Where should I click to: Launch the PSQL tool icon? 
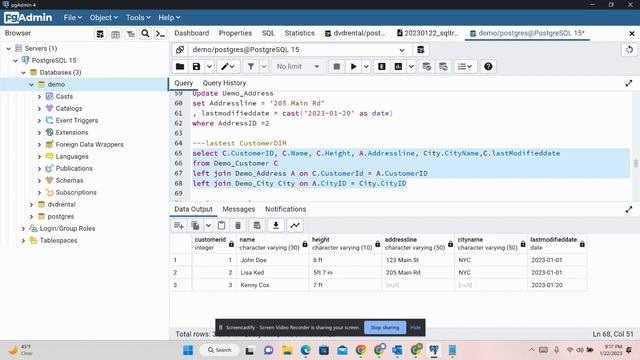pyautogui.click(x=161, y=34)
